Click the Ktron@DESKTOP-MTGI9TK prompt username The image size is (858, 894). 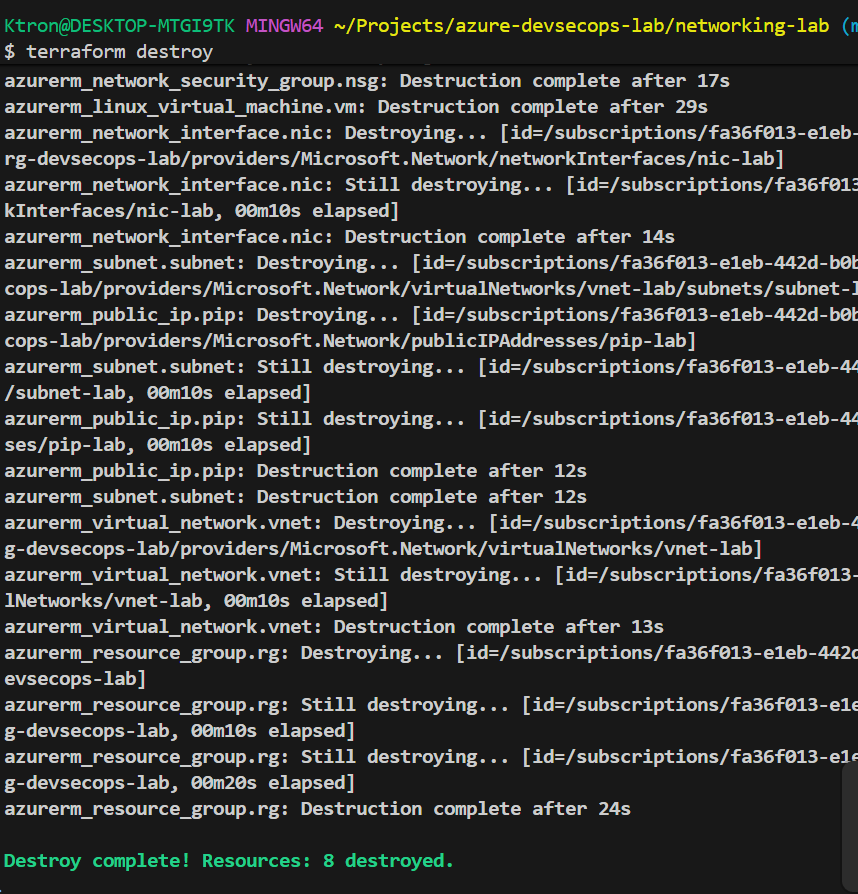tap(119, 25)
